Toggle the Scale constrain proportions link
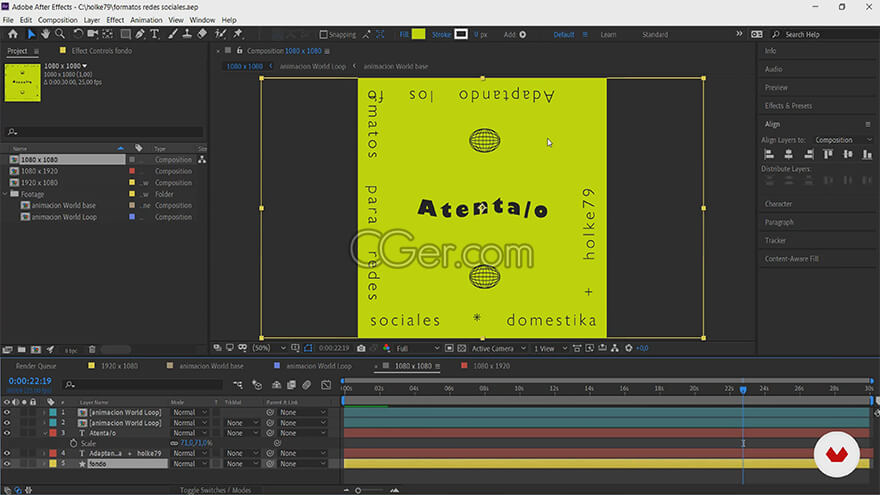 174,443
